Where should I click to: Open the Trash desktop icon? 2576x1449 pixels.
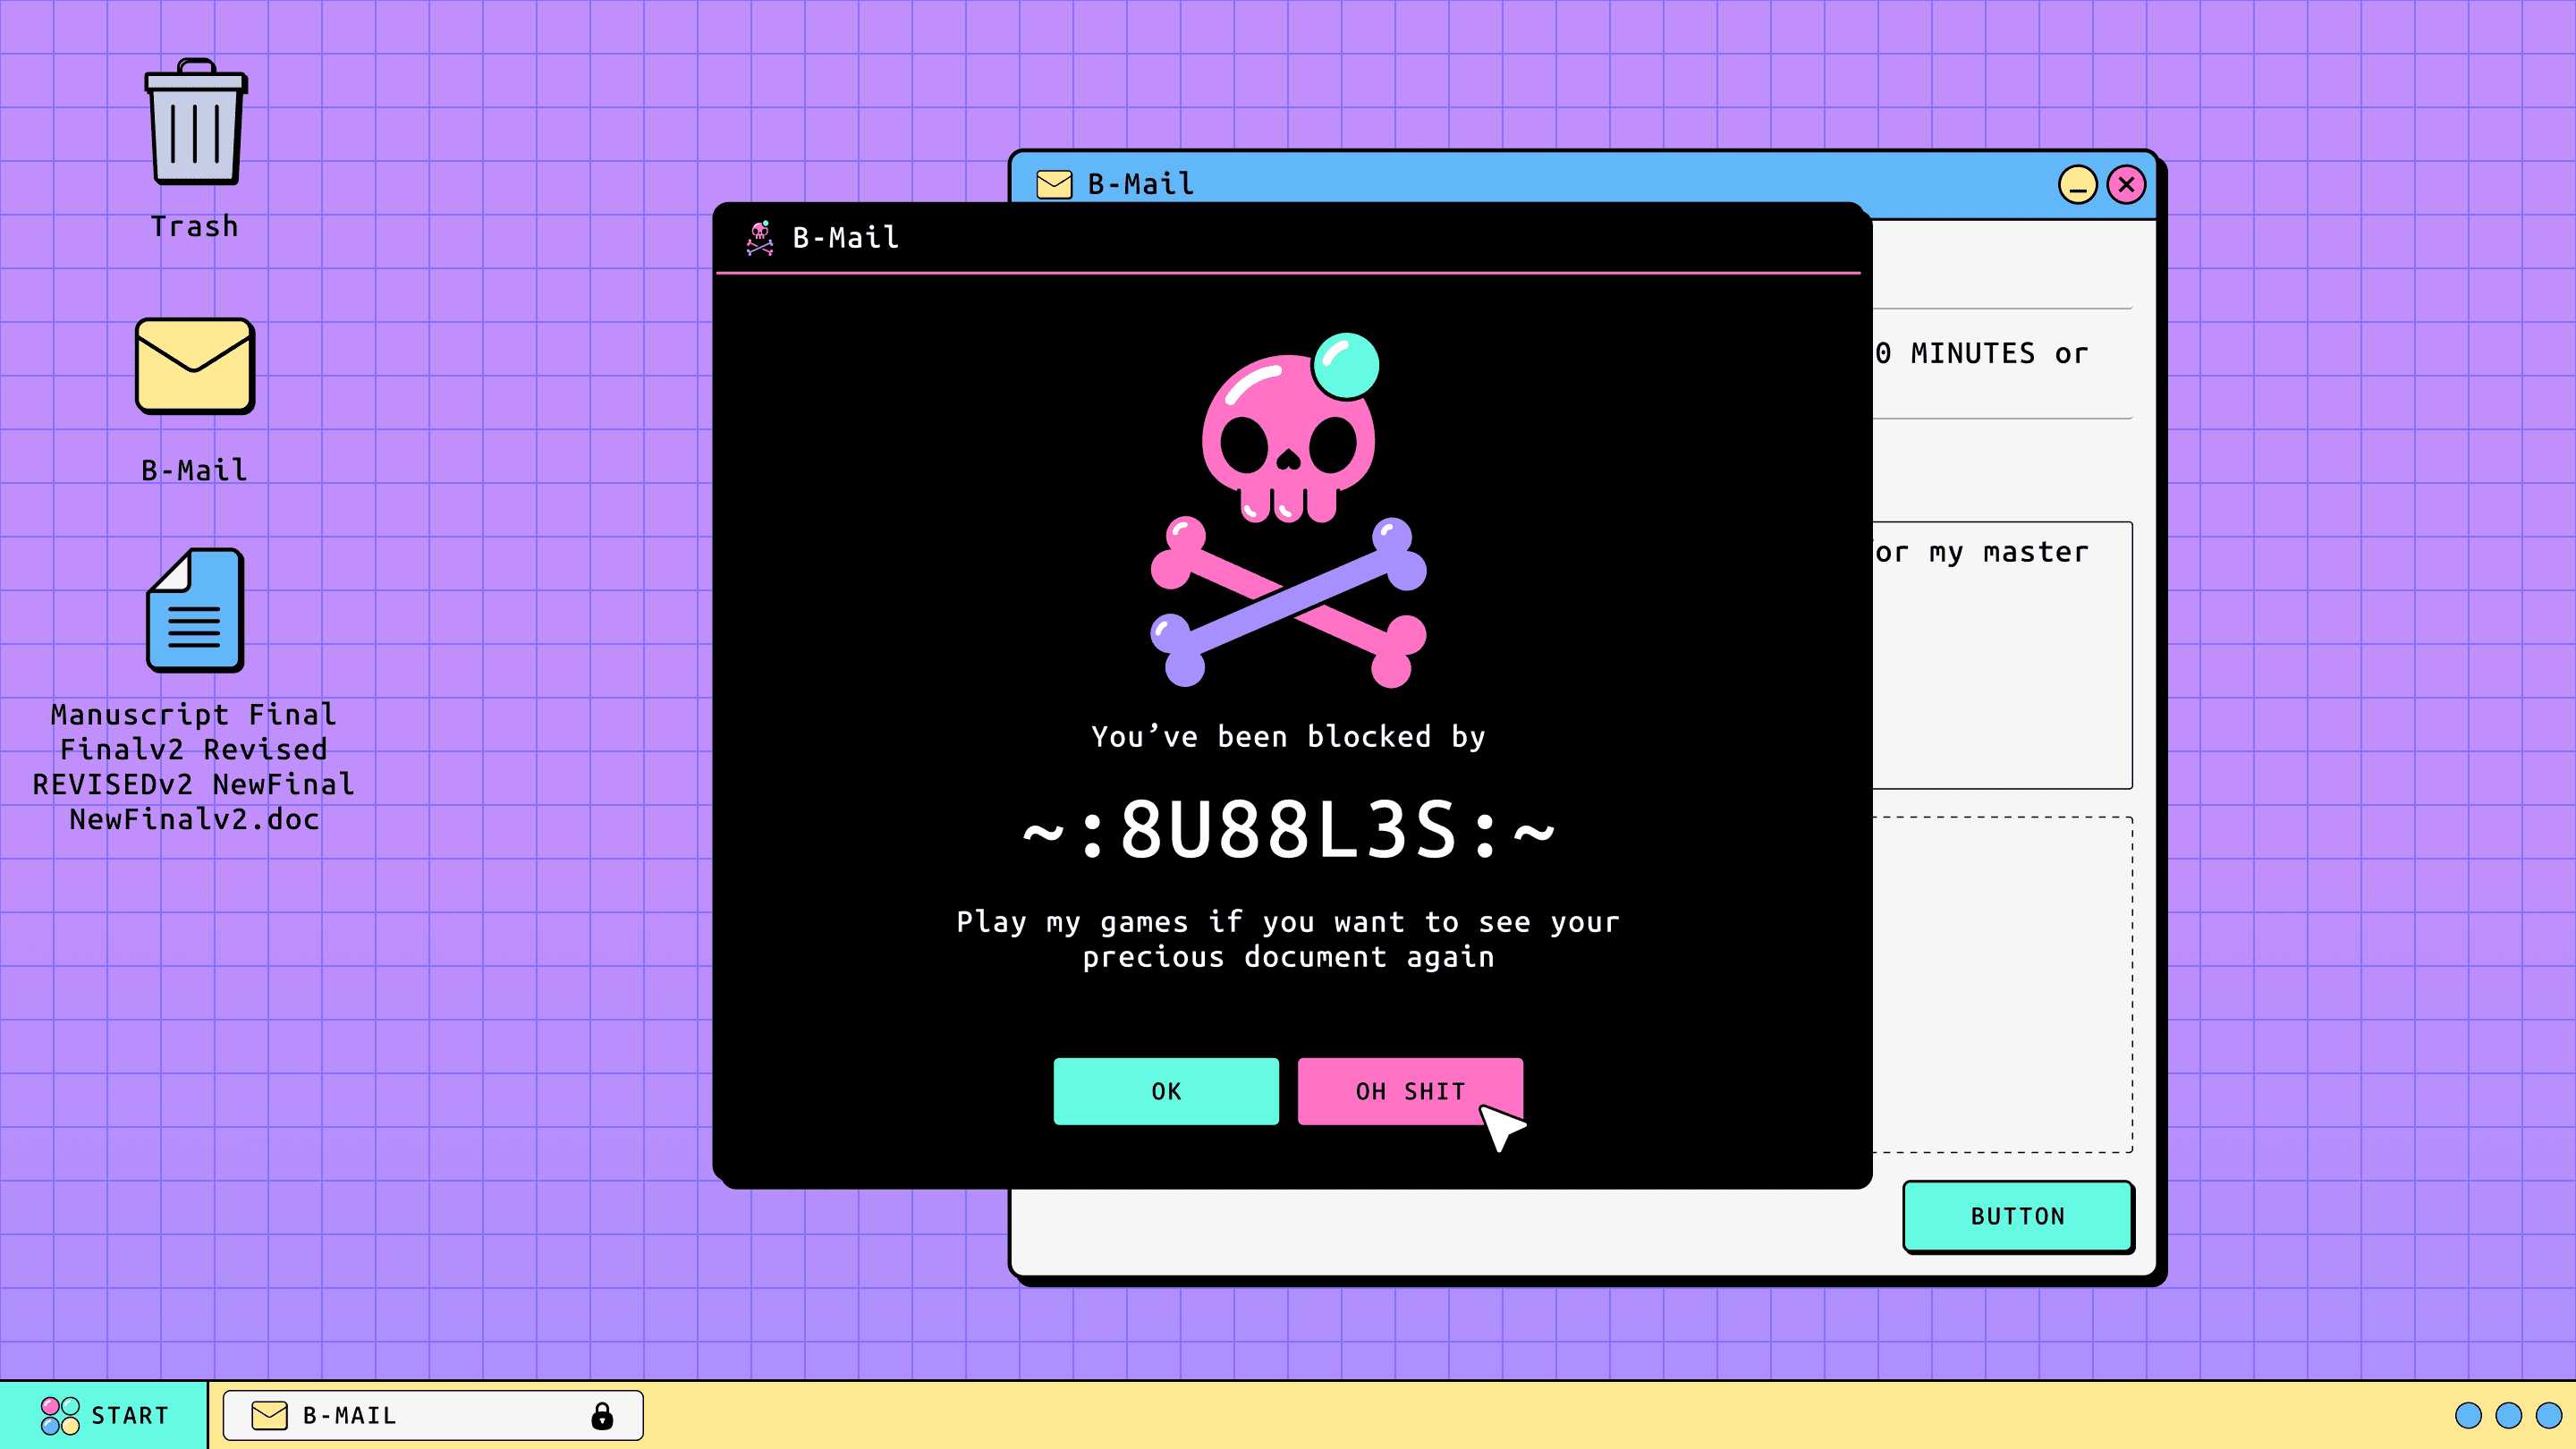pos(195,124)
